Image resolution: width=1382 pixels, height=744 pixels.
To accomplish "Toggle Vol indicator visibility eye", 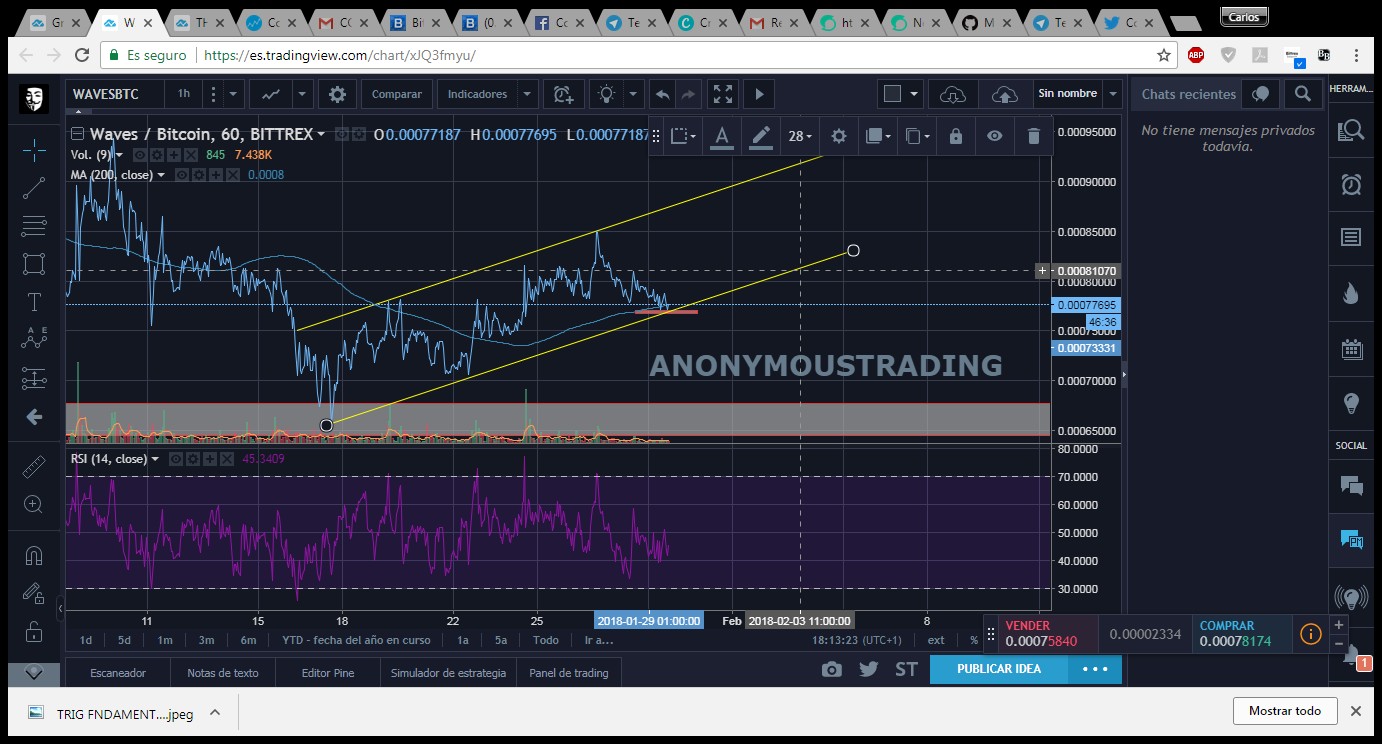I will [x=141, y=155].
